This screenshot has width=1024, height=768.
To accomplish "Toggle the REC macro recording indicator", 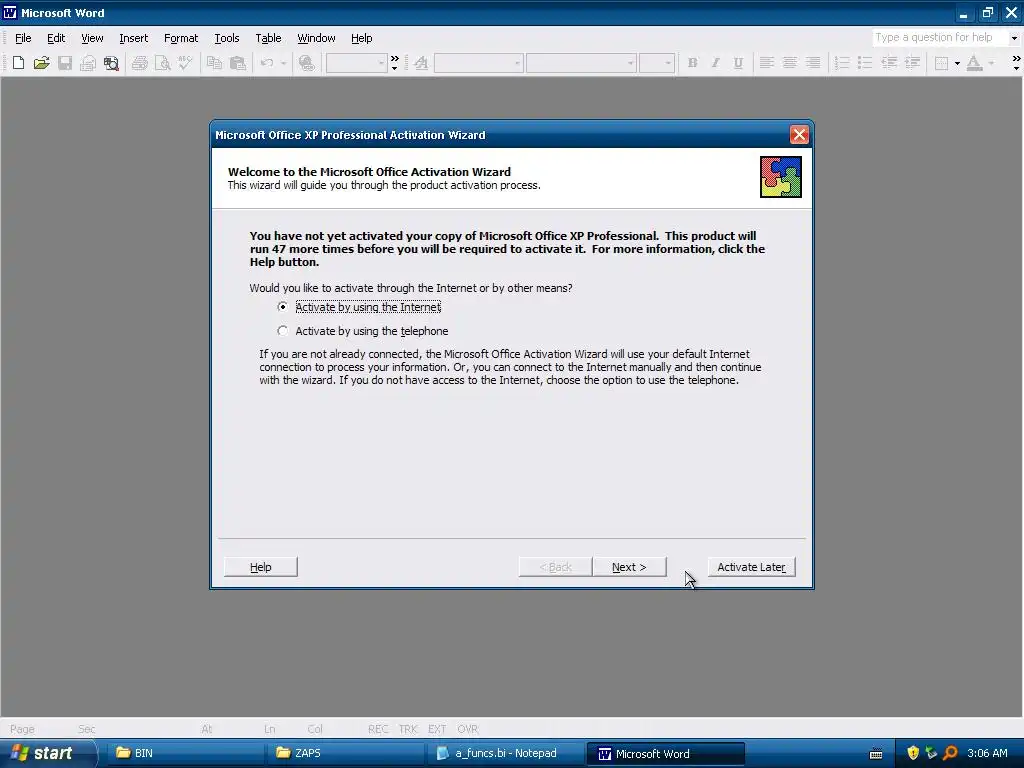I will pyautogui.click(x=378, y=729).
